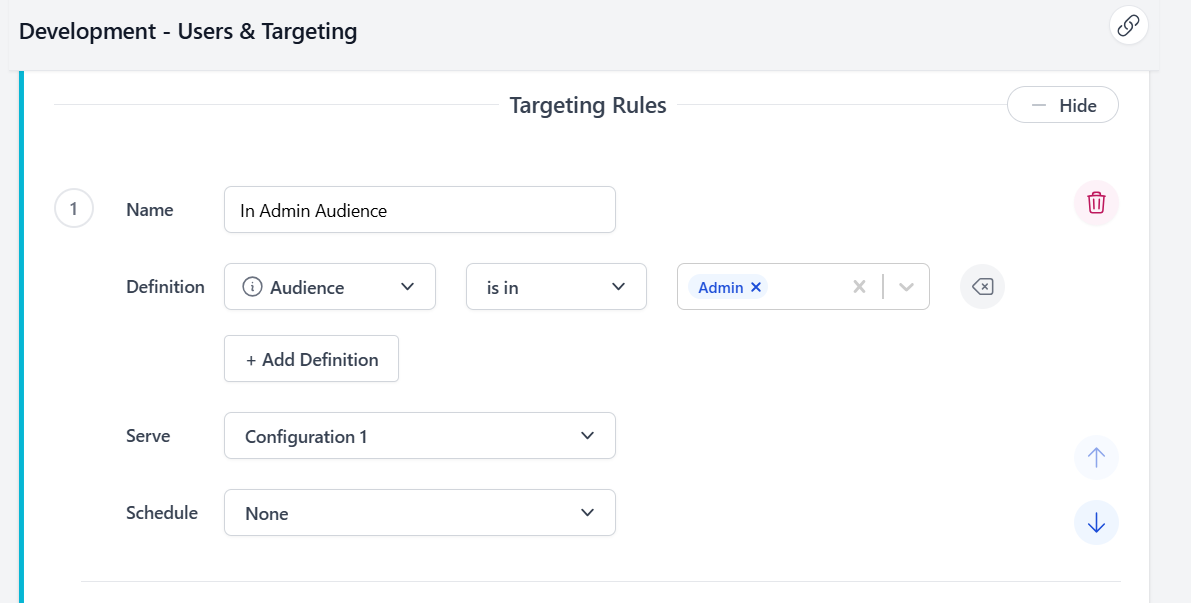
Task: Click the Serve label
Action: click(x=148, y=436)
